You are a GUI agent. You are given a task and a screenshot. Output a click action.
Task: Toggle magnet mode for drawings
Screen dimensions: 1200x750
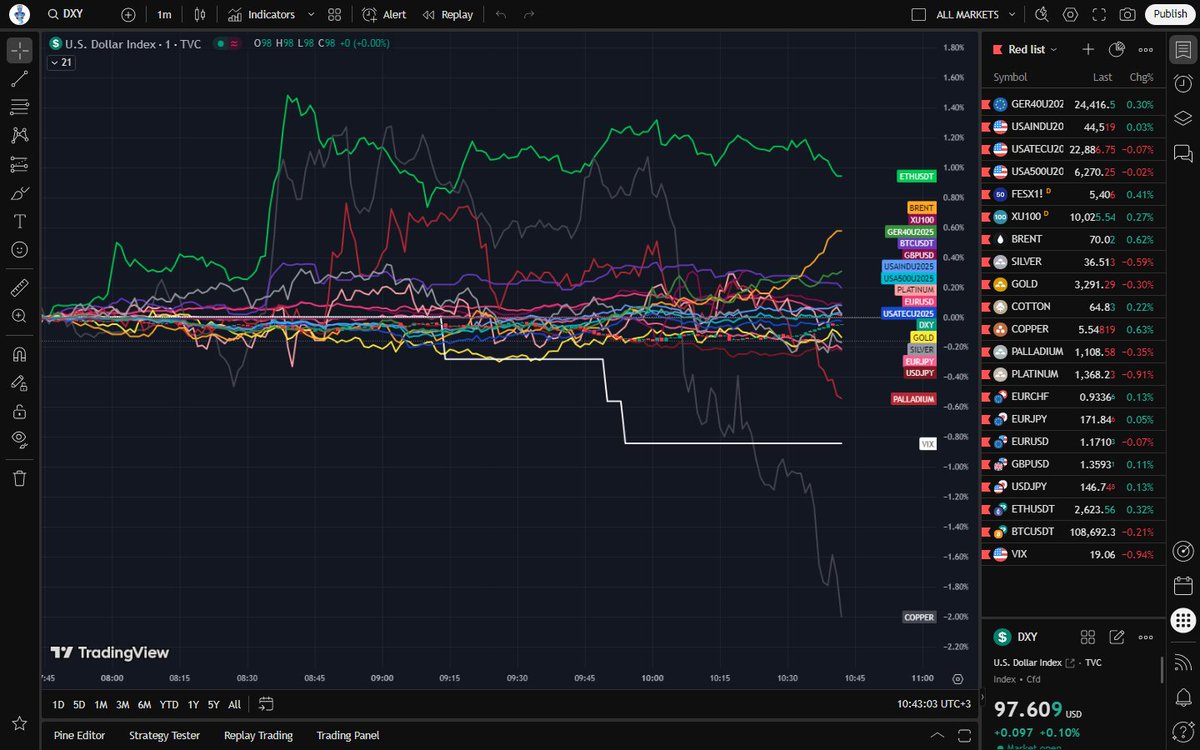point(20,354)
